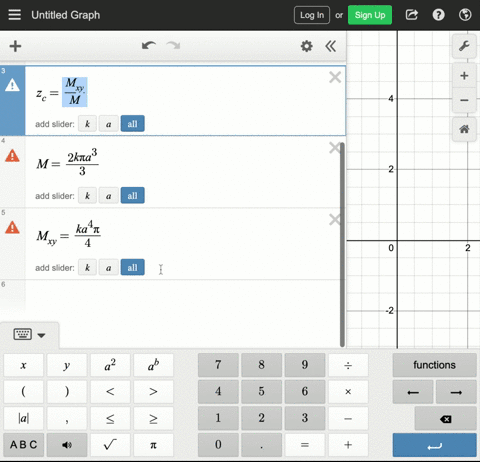Move cursor left with arrow key
480x462 pixels.
click(x=413, y=392)
